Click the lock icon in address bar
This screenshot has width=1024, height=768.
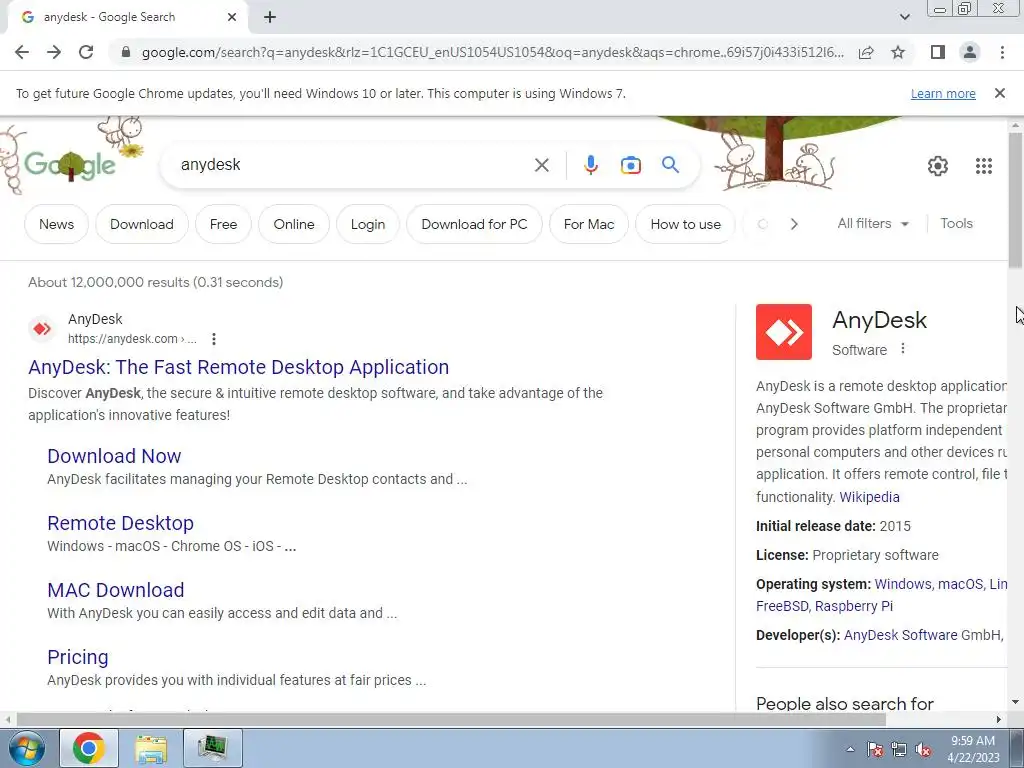(126, 52)
